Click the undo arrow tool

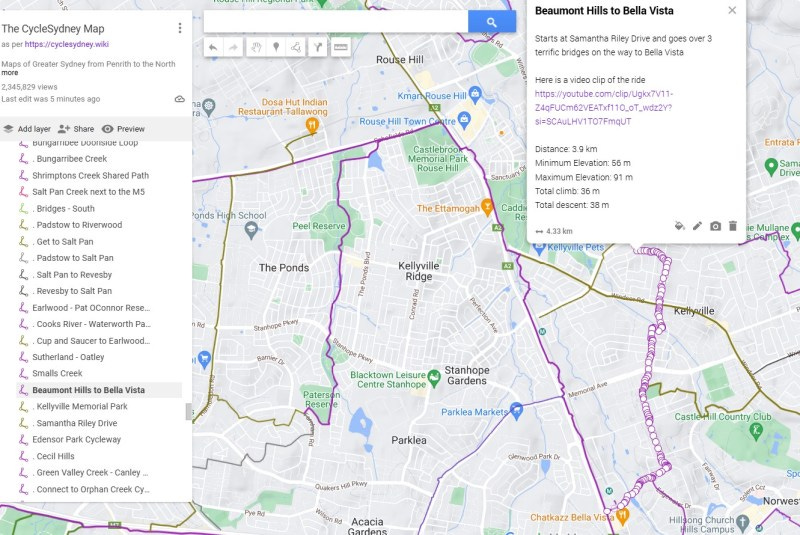pos(213,47)
